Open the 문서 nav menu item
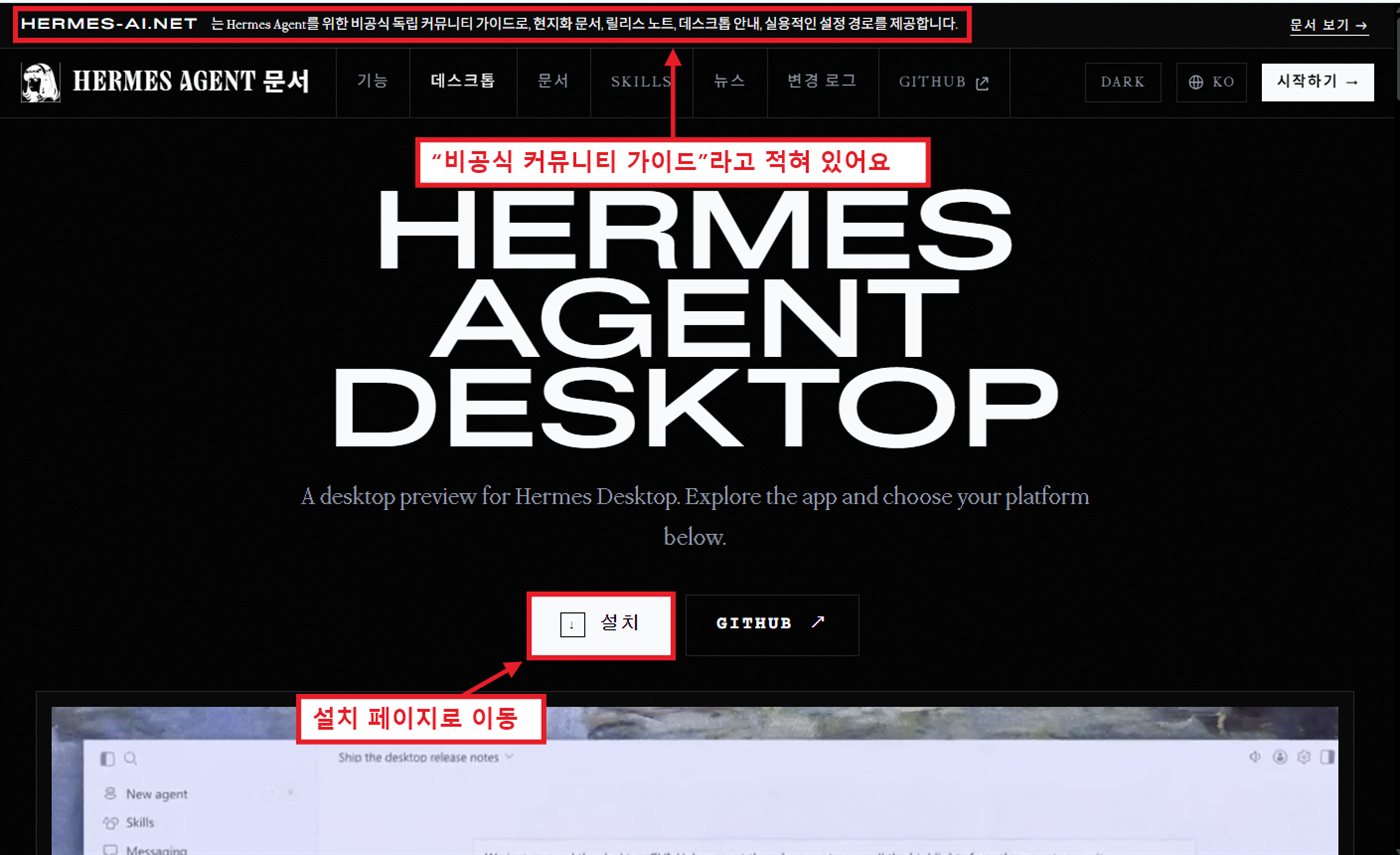 pos(553,82)
